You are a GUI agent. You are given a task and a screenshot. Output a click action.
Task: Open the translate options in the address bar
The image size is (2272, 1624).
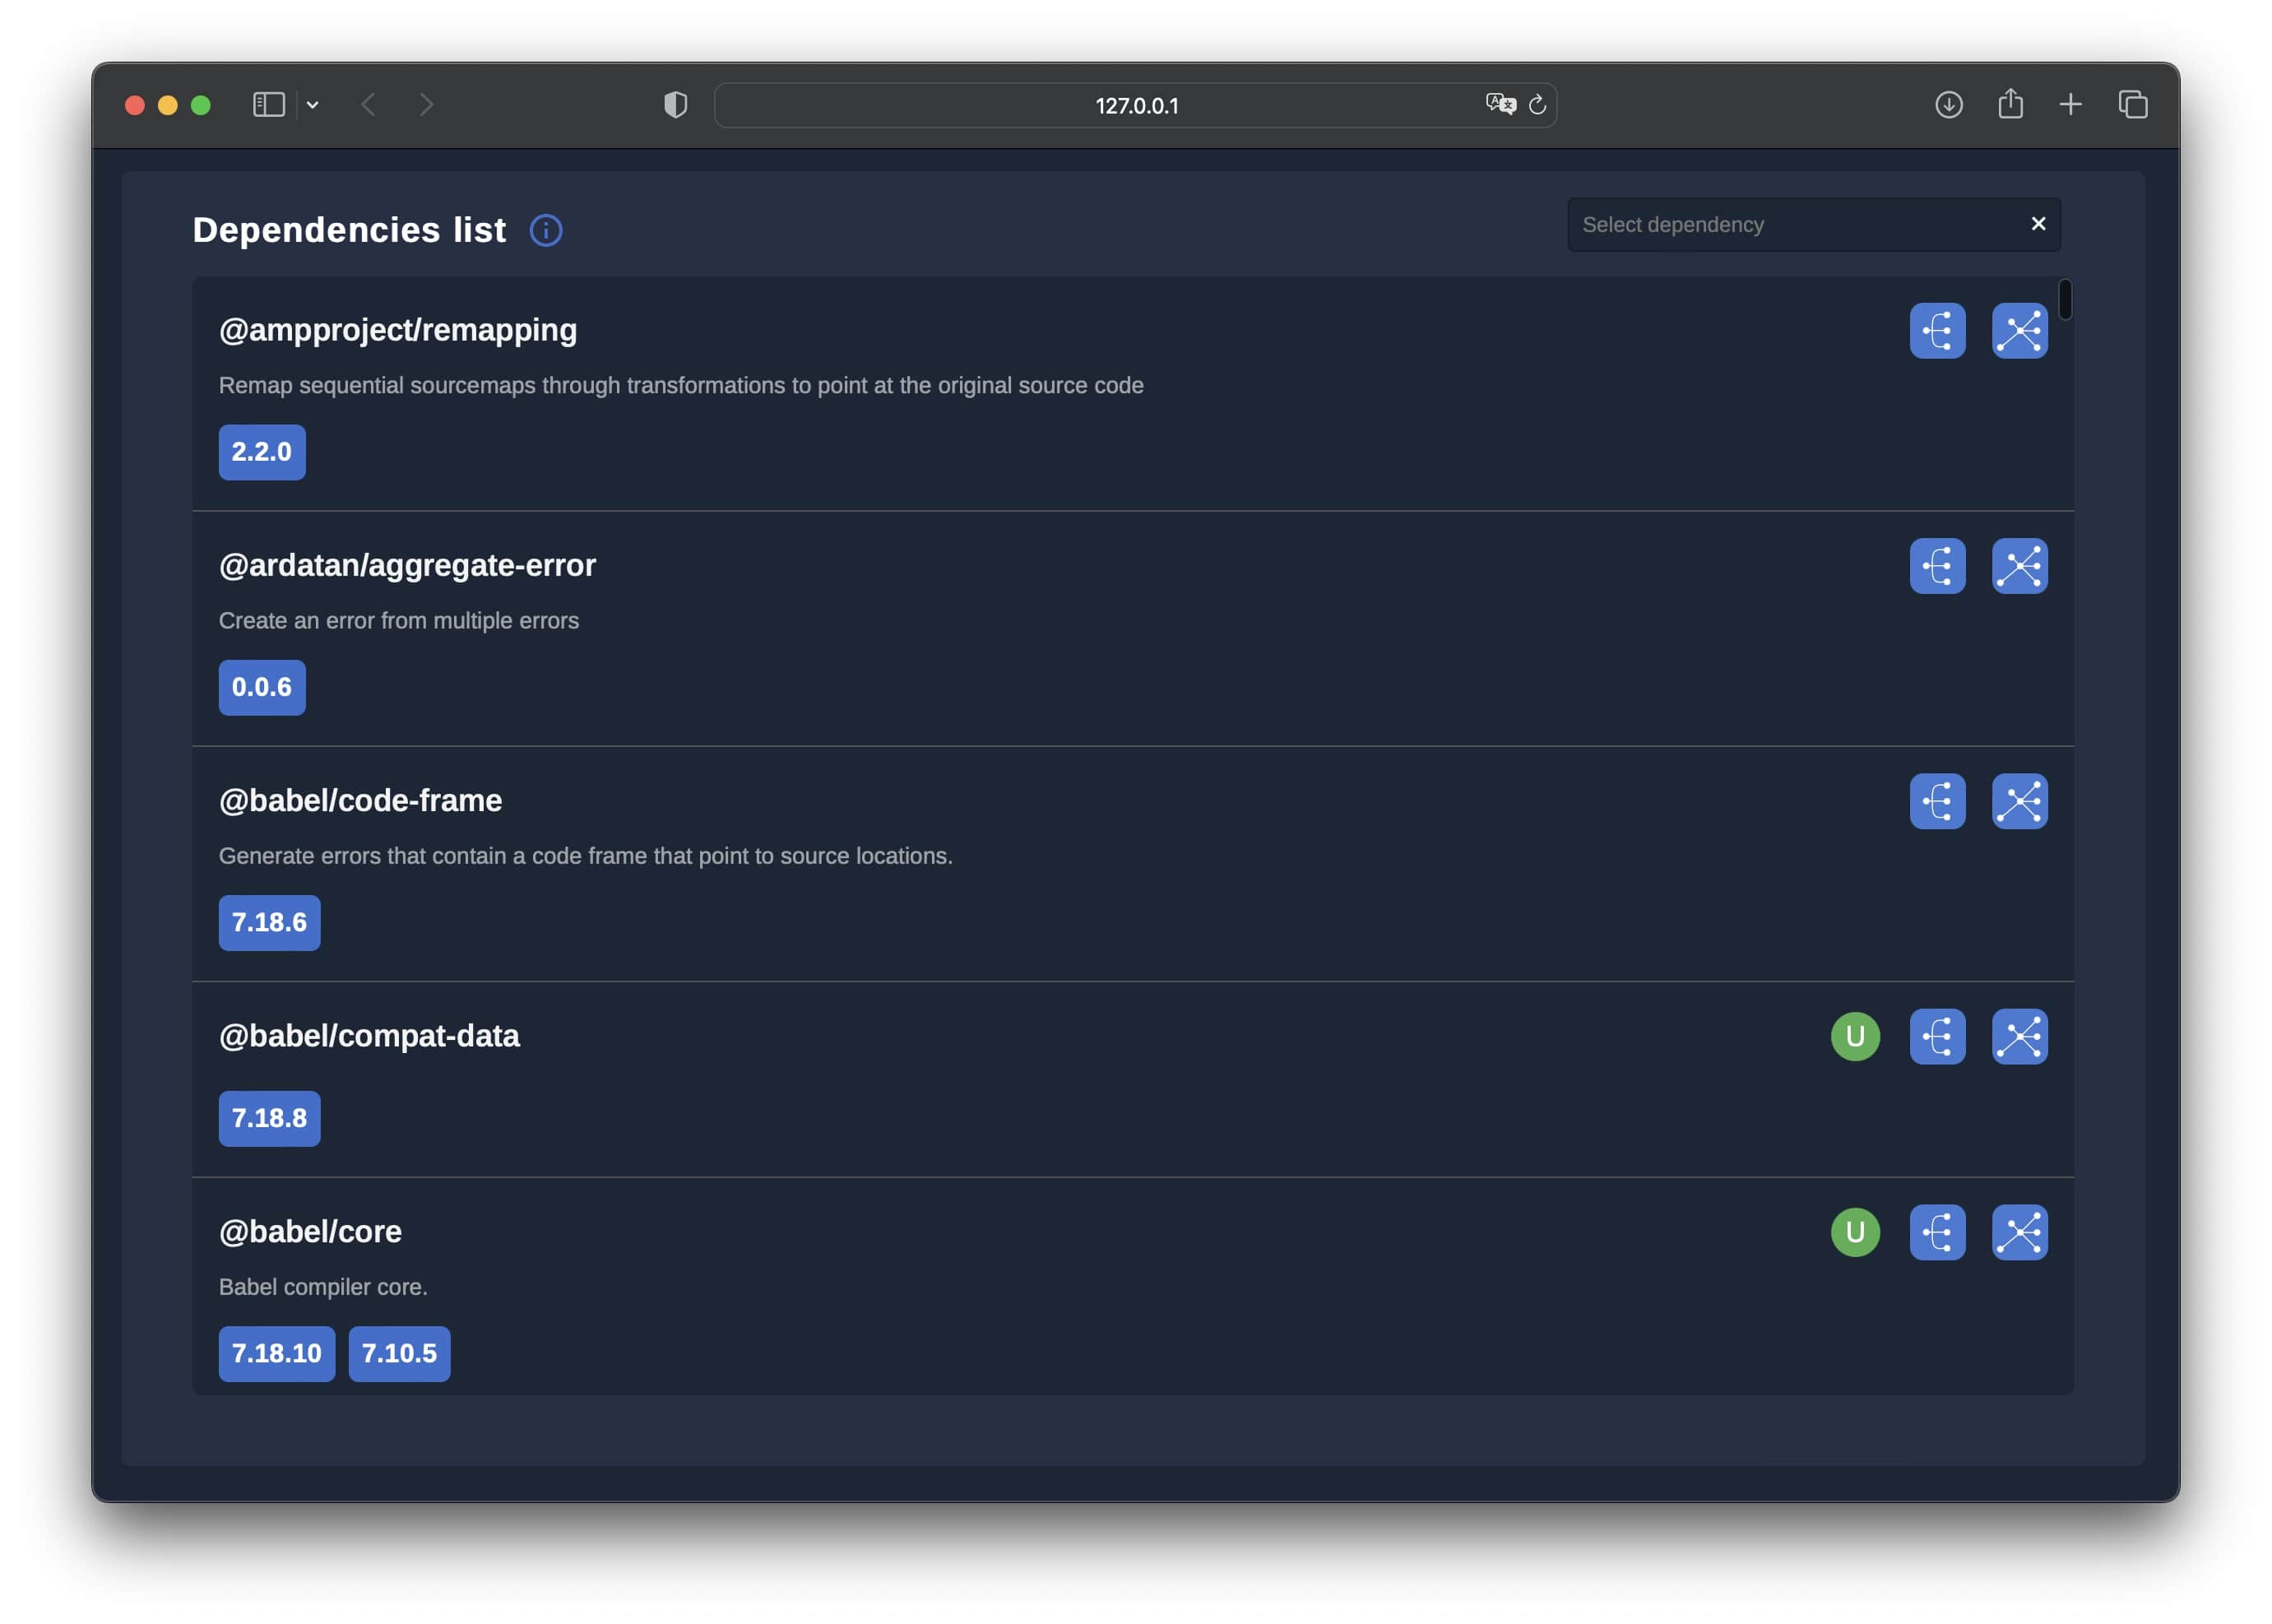1499,104
